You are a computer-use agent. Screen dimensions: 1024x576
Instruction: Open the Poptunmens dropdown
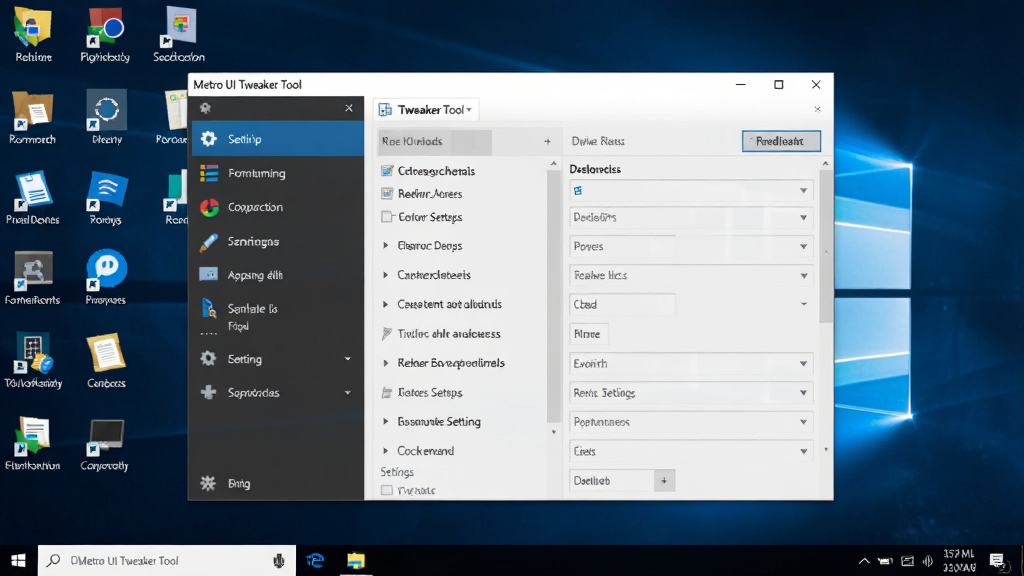click(691, 422)
